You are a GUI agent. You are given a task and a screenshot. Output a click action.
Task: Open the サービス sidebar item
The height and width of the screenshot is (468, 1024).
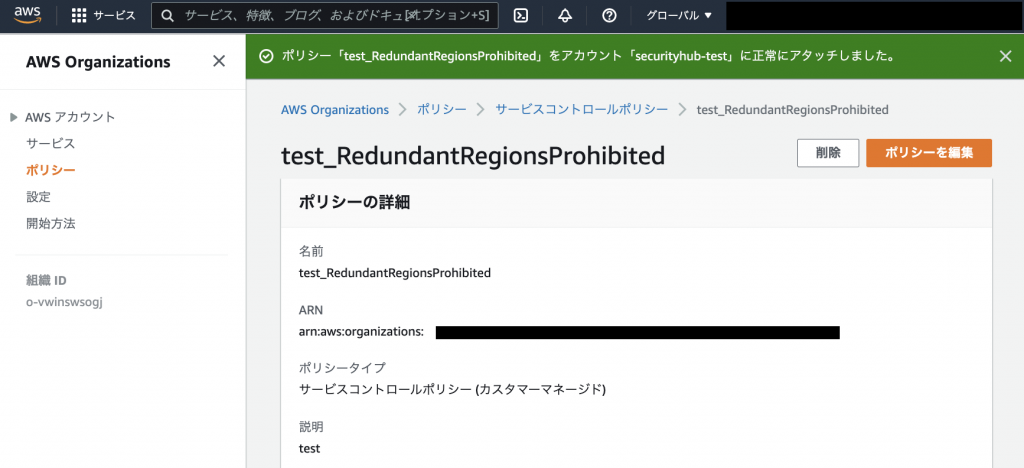coord(50,144)
